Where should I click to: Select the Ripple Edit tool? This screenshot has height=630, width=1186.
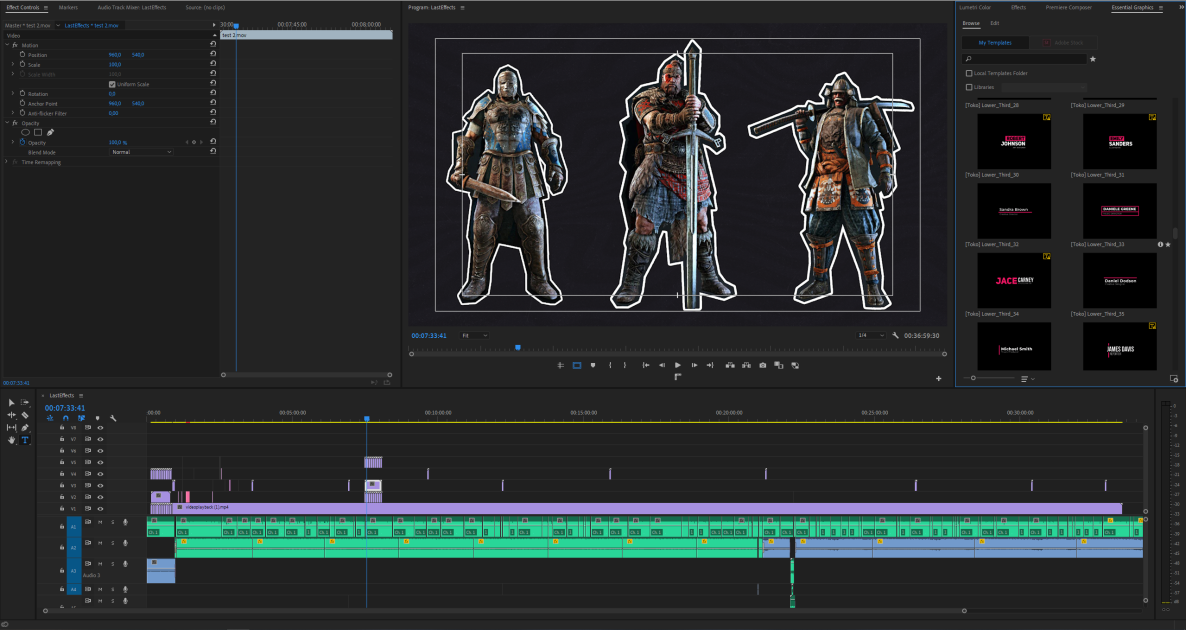[x=11, y=415]
